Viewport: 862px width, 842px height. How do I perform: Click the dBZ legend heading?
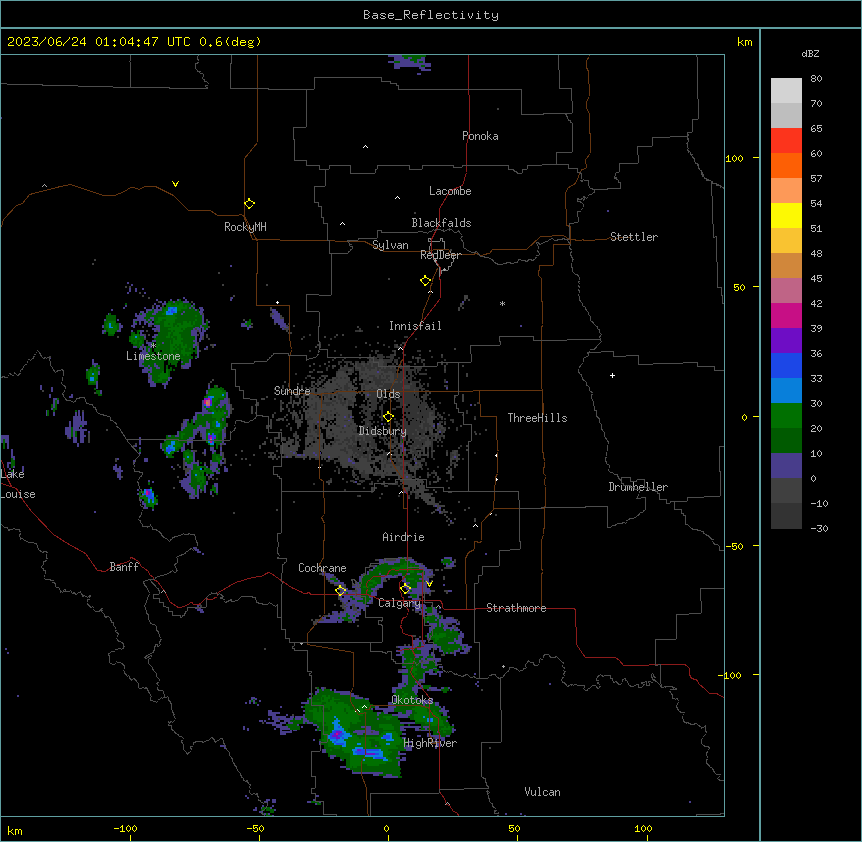810,54
